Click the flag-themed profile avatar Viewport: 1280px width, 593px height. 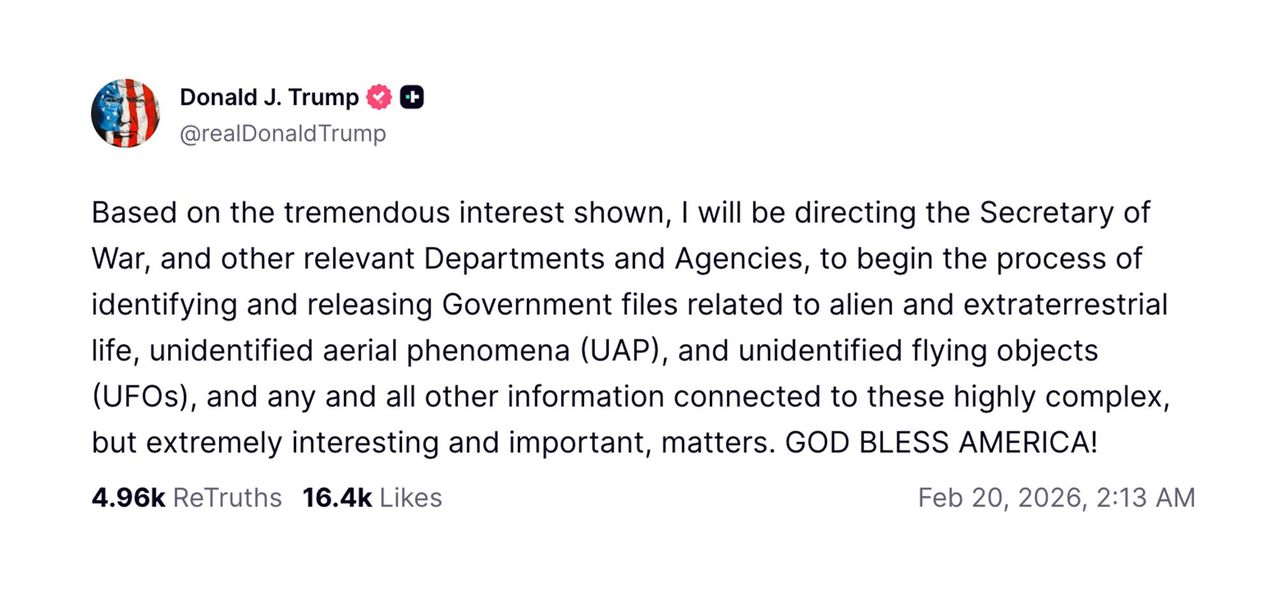coord(125,113)
